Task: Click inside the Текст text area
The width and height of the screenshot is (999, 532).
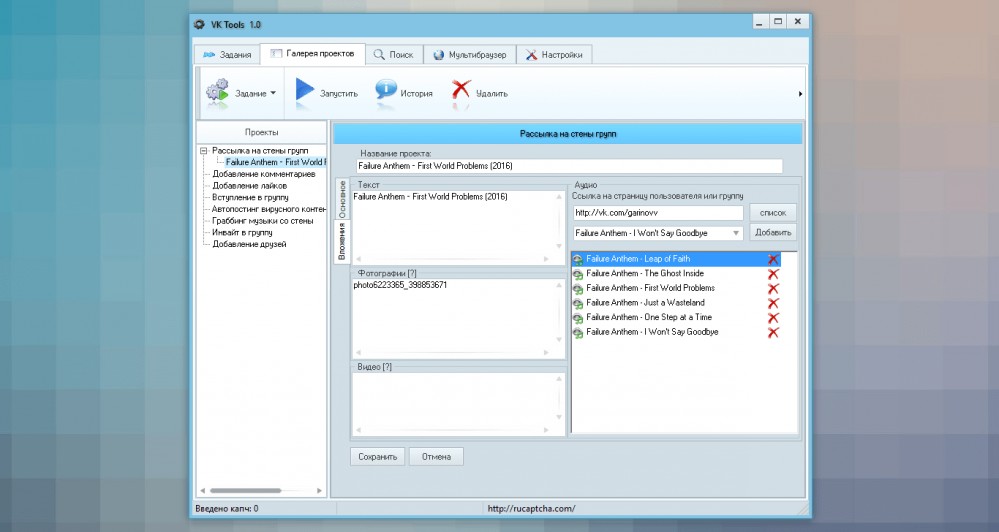Action: click(457, 227)
